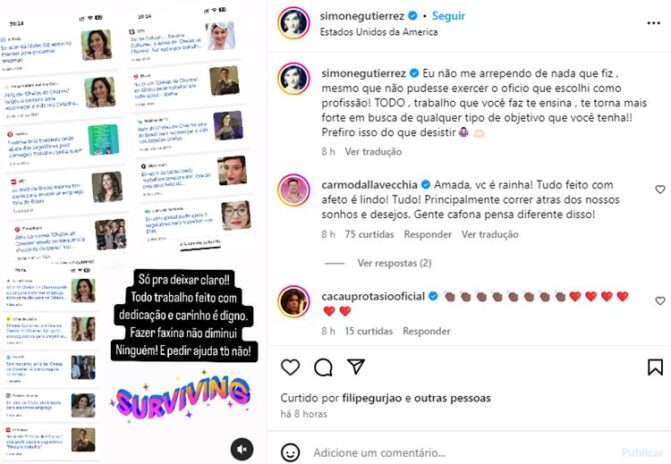Screen dimensions: 671x464
Task: Save the post with the bookmark icon
Action: (x=655, y=367)
